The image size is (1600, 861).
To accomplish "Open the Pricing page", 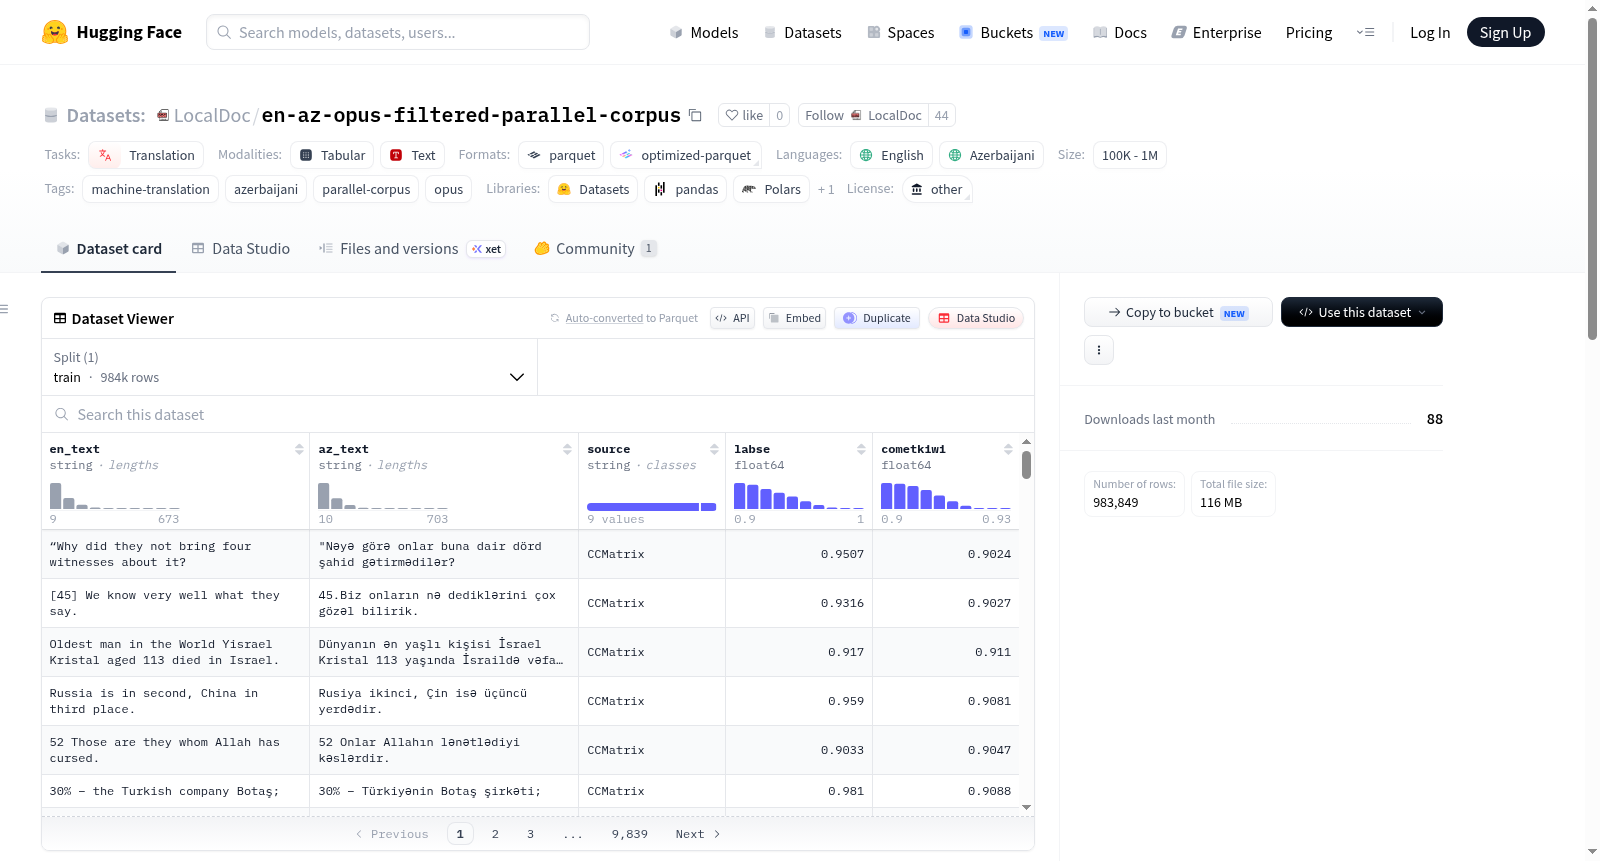I will coord(1309,32).
